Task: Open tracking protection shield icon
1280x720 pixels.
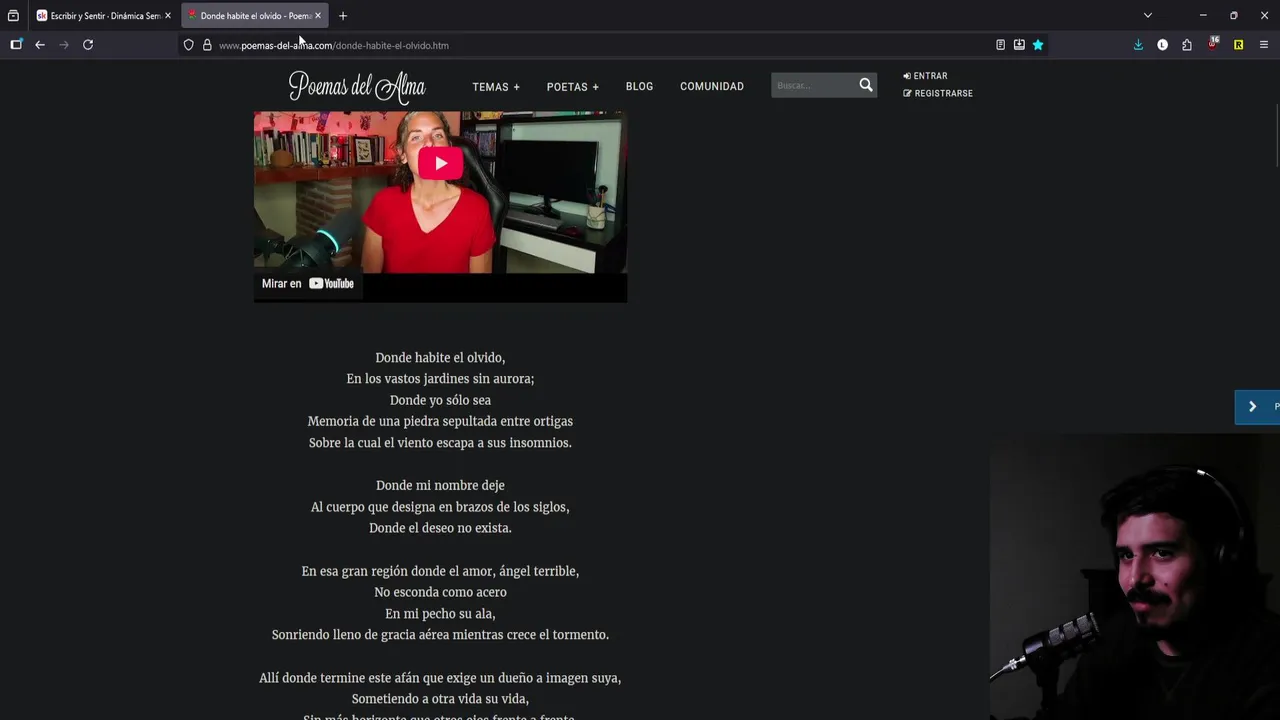Action: pyautogui.click(x=188, y=45)
